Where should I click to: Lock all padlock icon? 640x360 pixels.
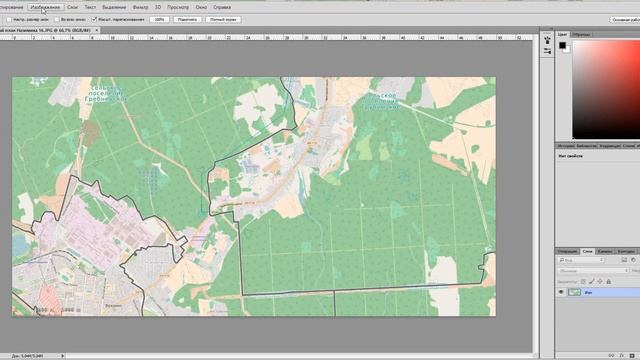coord(609,282)
